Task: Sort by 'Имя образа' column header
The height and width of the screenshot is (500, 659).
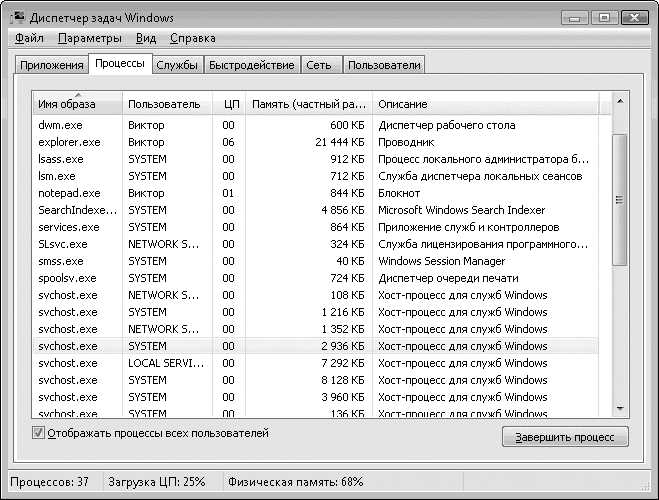Action: pyautogui.click(x=77, y=104)
